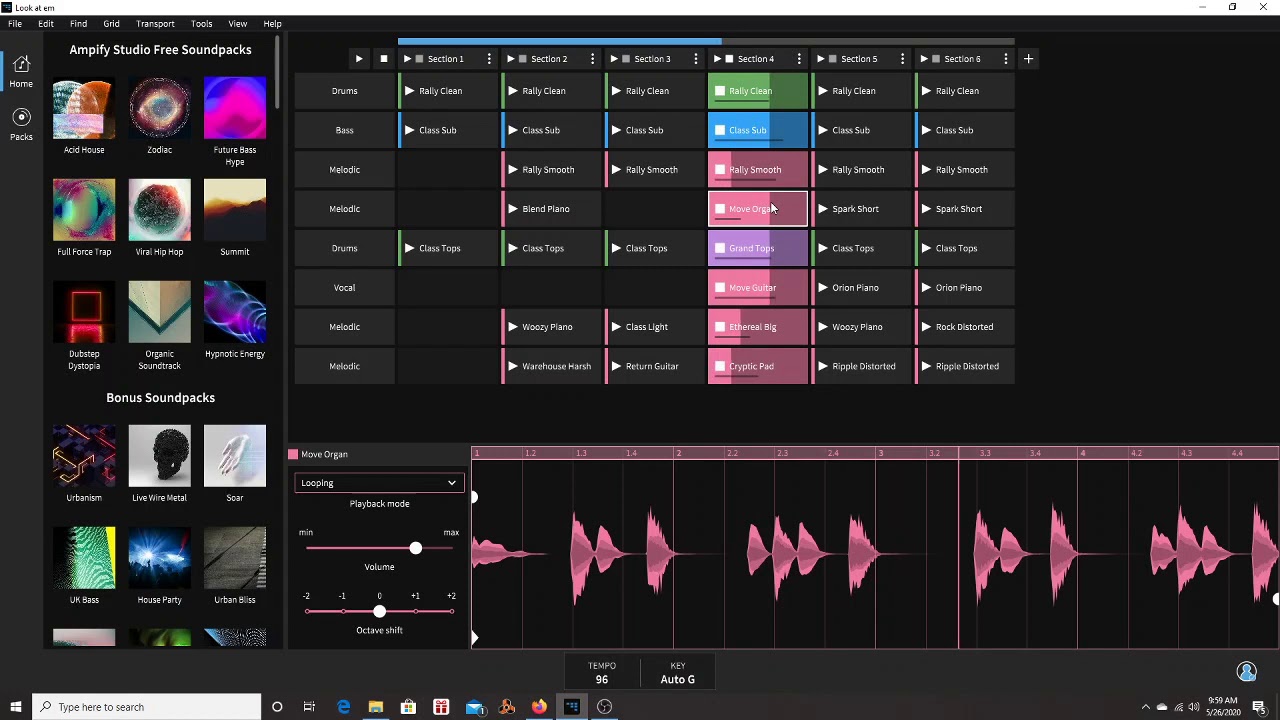Open the Playback mode Looping dropdown
Screen dimensions: 1280x720
coord(379,483)
